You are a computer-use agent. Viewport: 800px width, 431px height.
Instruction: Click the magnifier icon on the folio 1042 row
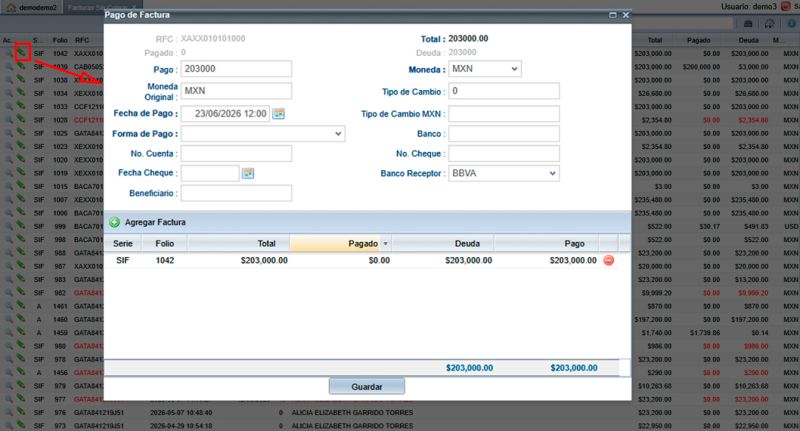tap(9, 53)
